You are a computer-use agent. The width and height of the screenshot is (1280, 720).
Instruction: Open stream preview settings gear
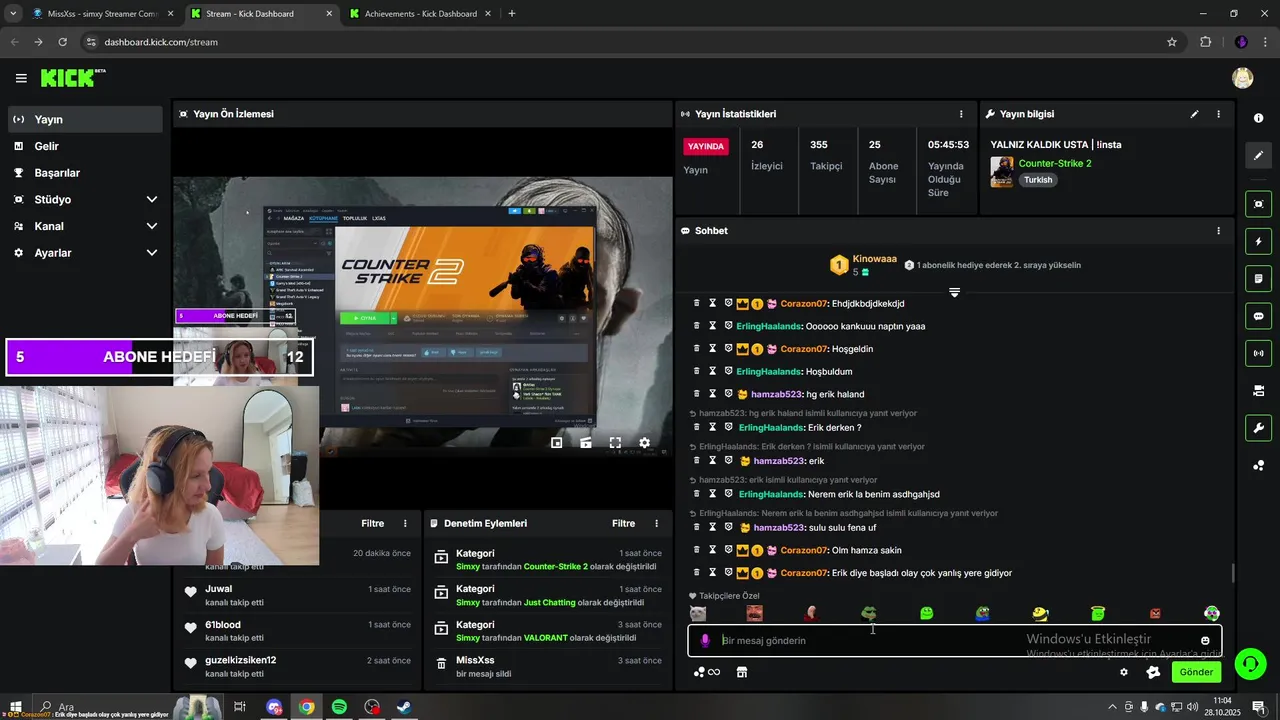[644, 442]
